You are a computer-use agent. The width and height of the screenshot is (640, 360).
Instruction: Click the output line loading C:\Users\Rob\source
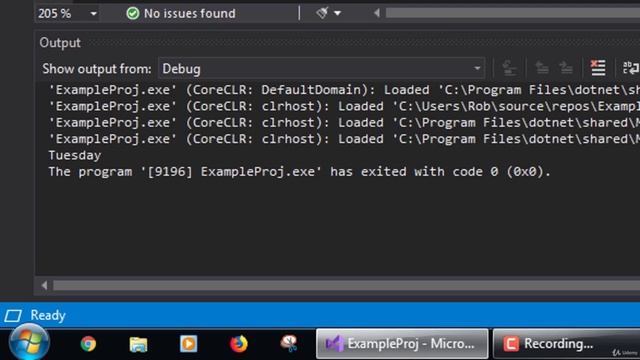coord(344,107)
